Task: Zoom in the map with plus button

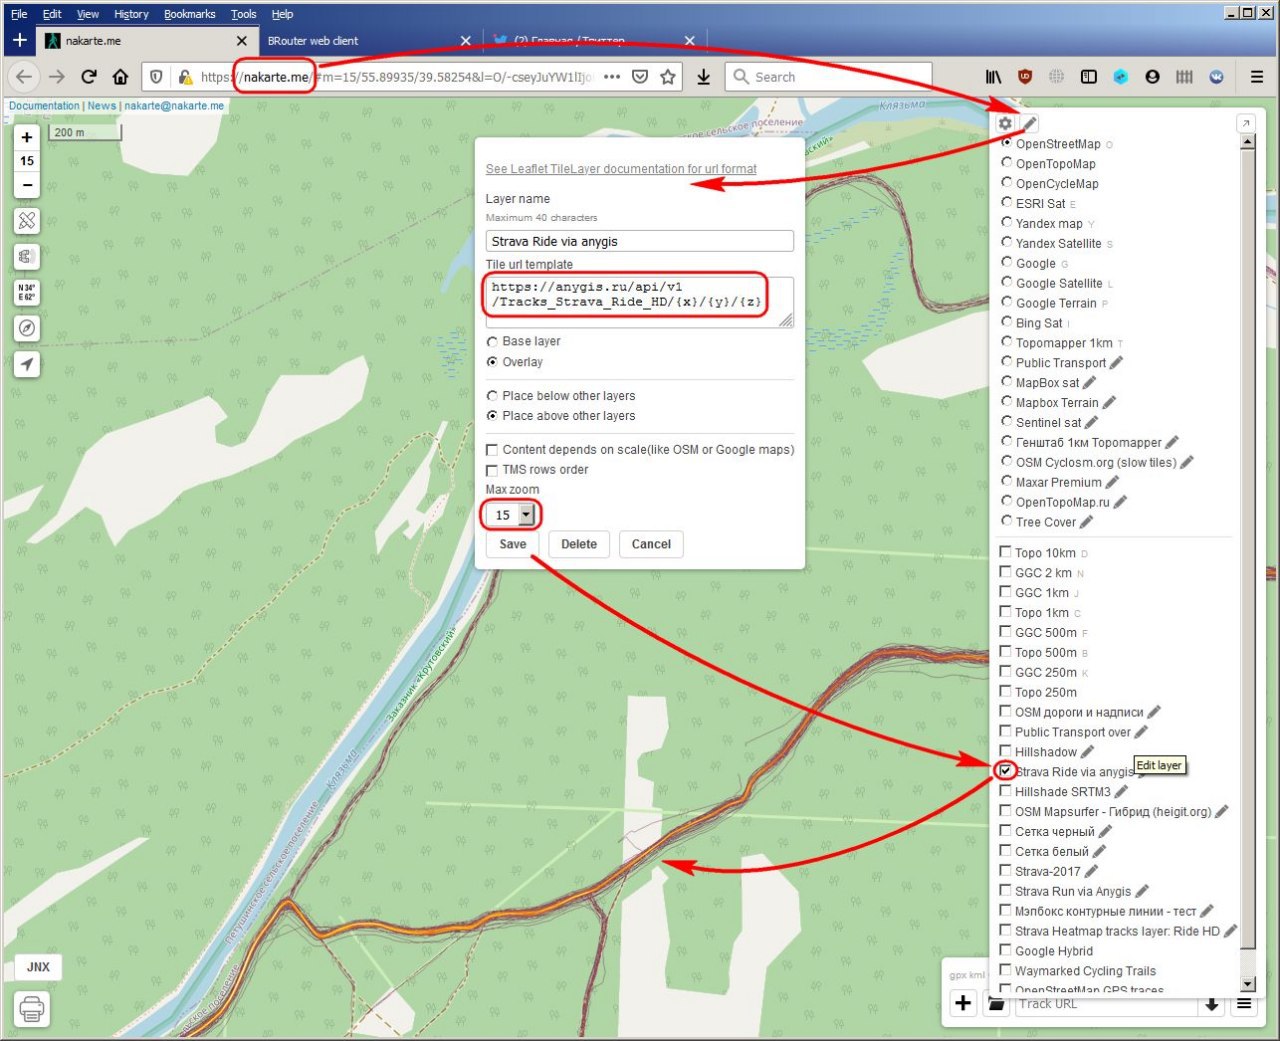Action: click(27, 137)
